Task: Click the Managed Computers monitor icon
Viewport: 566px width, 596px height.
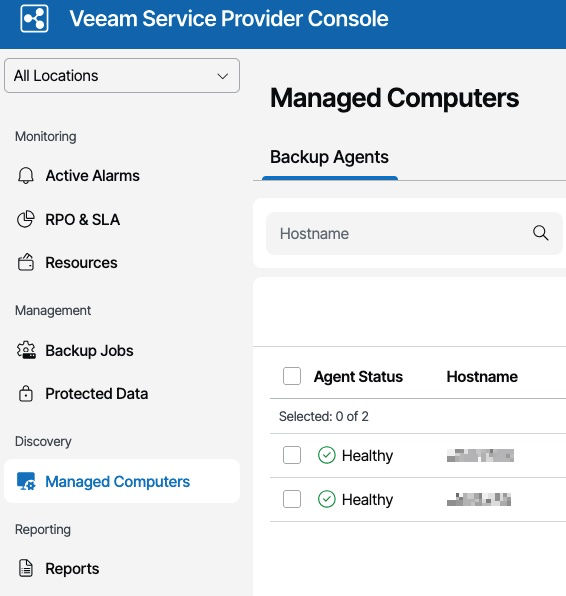Action: click(26, 481)
